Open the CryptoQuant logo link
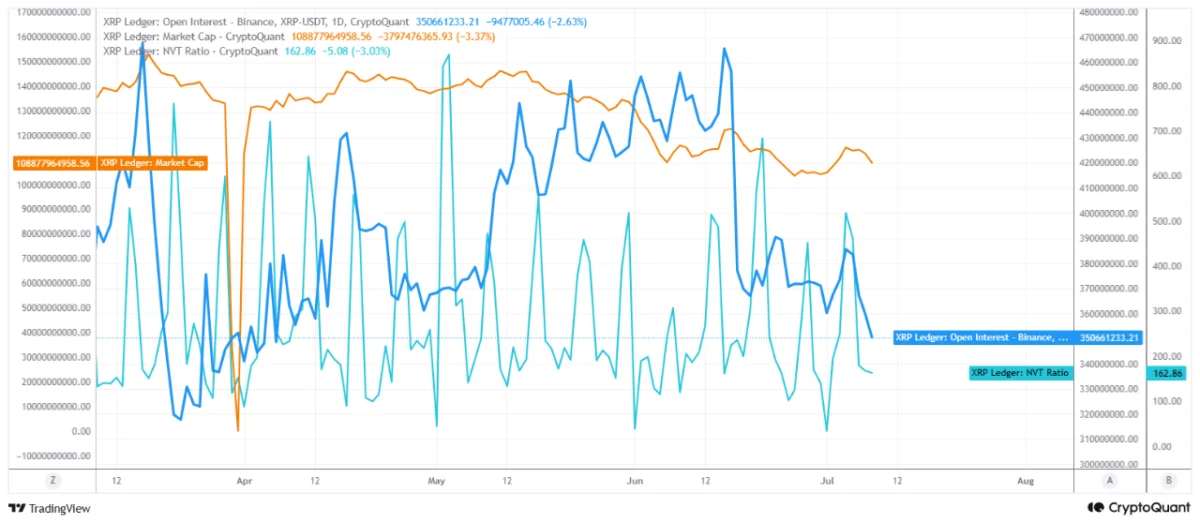 (x=1138, y=507)
